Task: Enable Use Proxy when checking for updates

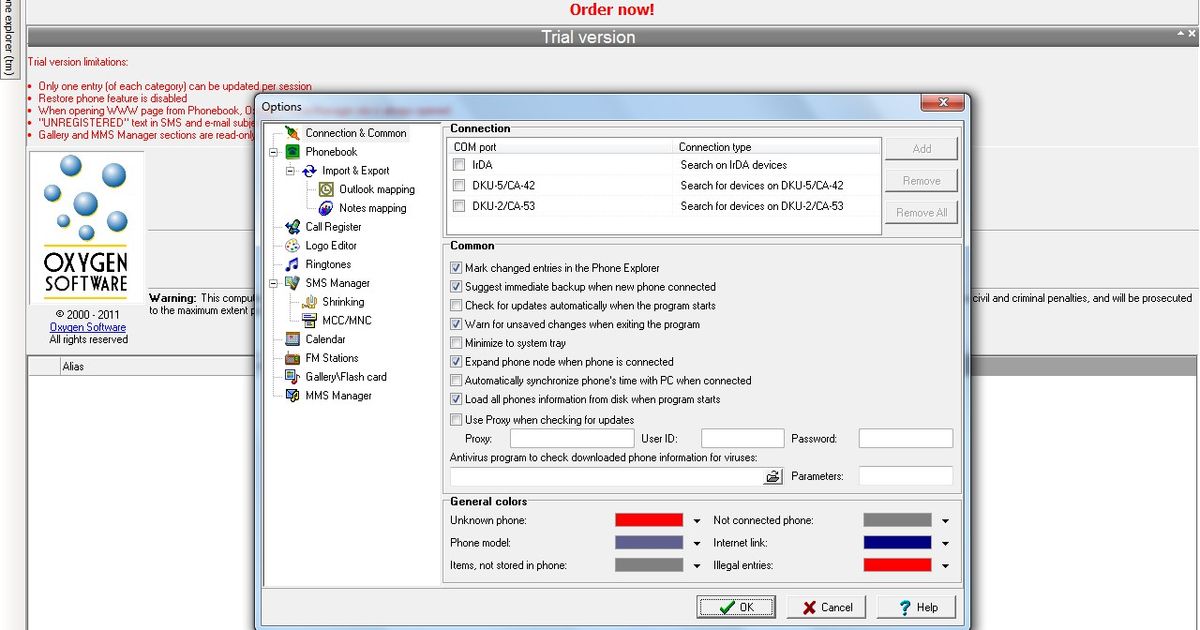Action: [456, 420]
